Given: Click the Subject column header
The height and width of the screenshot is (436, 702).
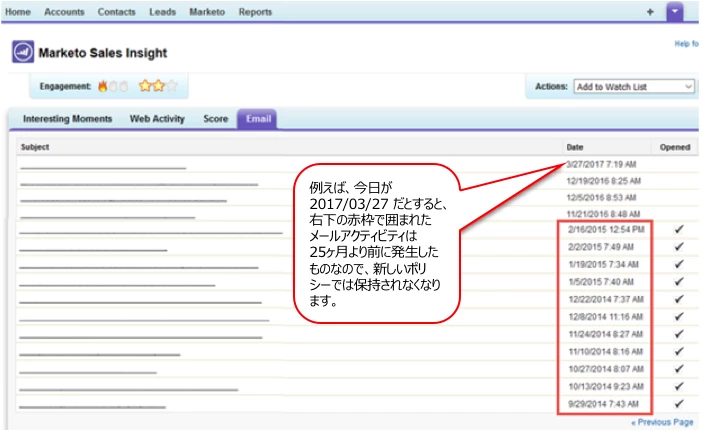Looking at the screenshot, I should (35, 147).
